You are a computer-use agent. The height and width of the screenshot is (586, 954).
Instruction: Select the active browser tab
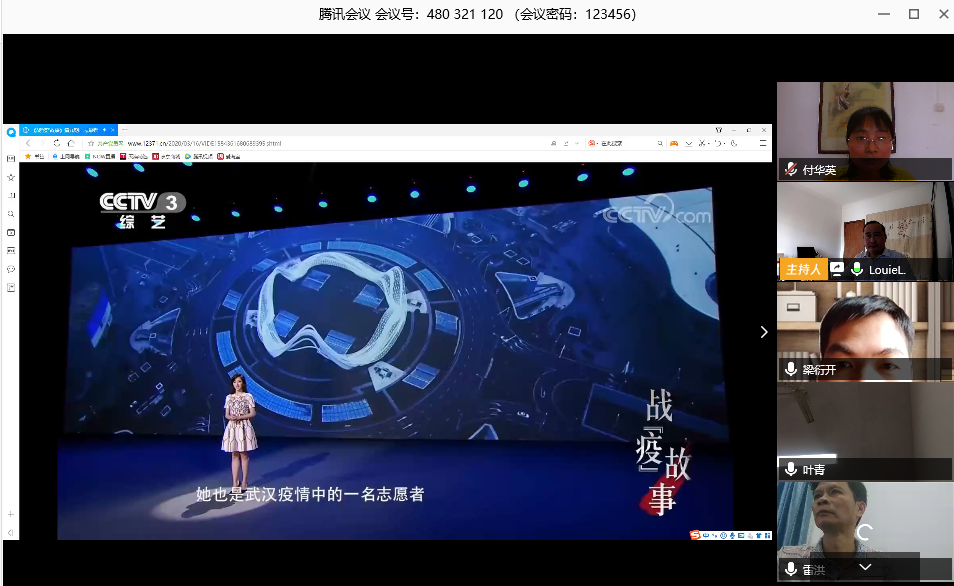(62, 130)
